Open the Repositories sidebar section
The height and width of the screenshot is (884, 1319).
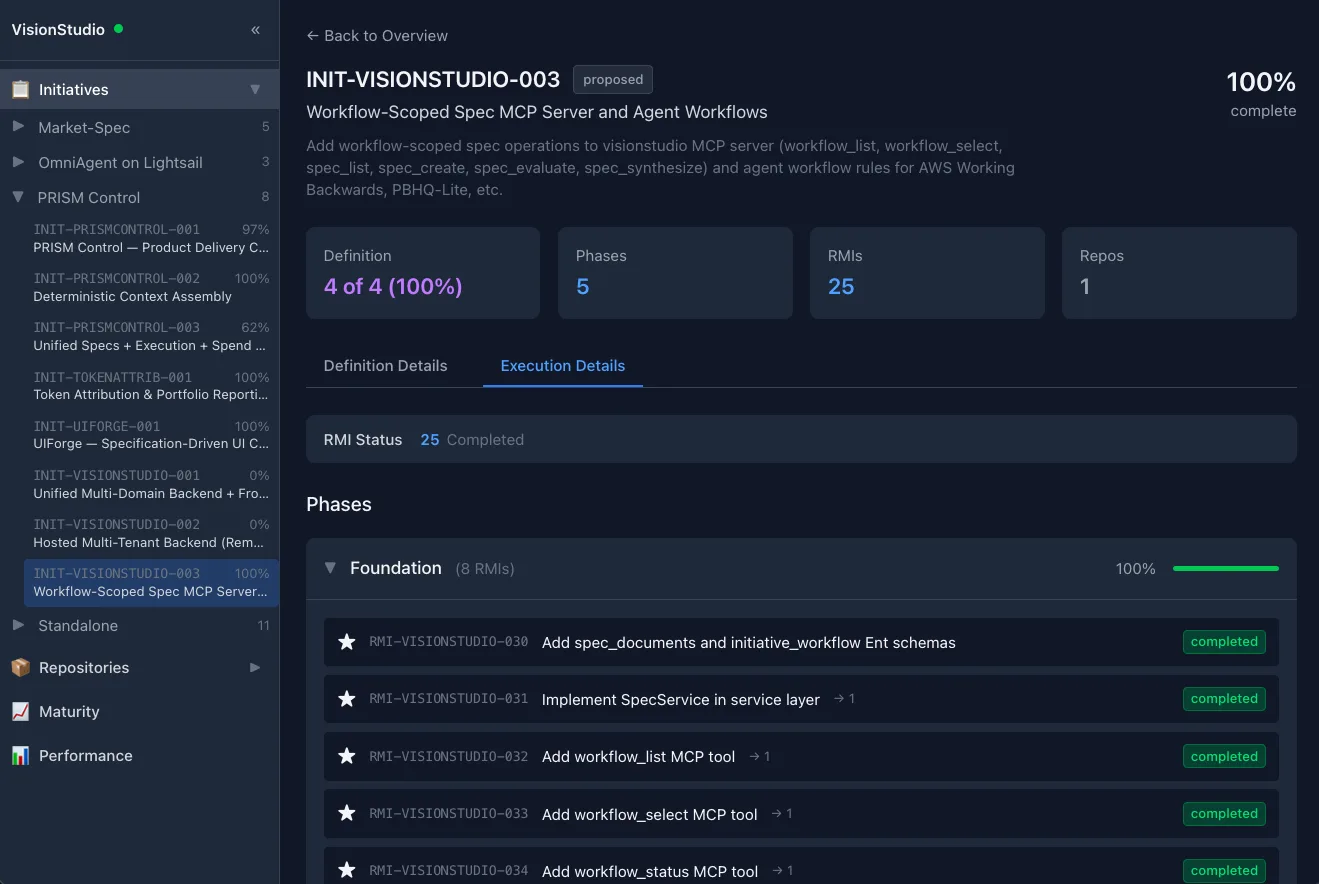(x=139, y=667)
